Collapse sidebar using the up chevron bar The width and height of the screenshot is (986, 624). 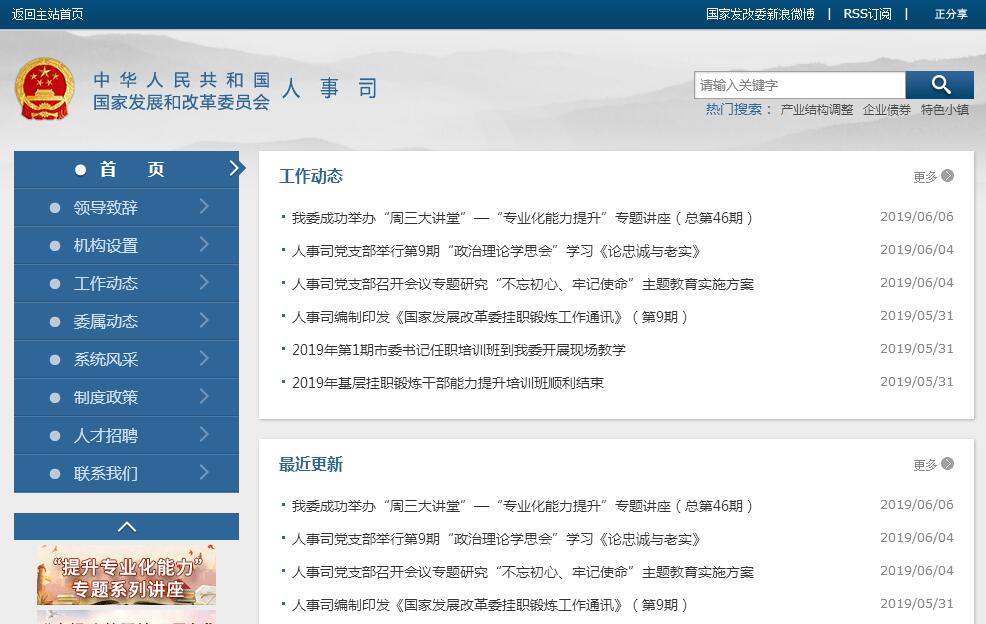click(x=126, y=526)
